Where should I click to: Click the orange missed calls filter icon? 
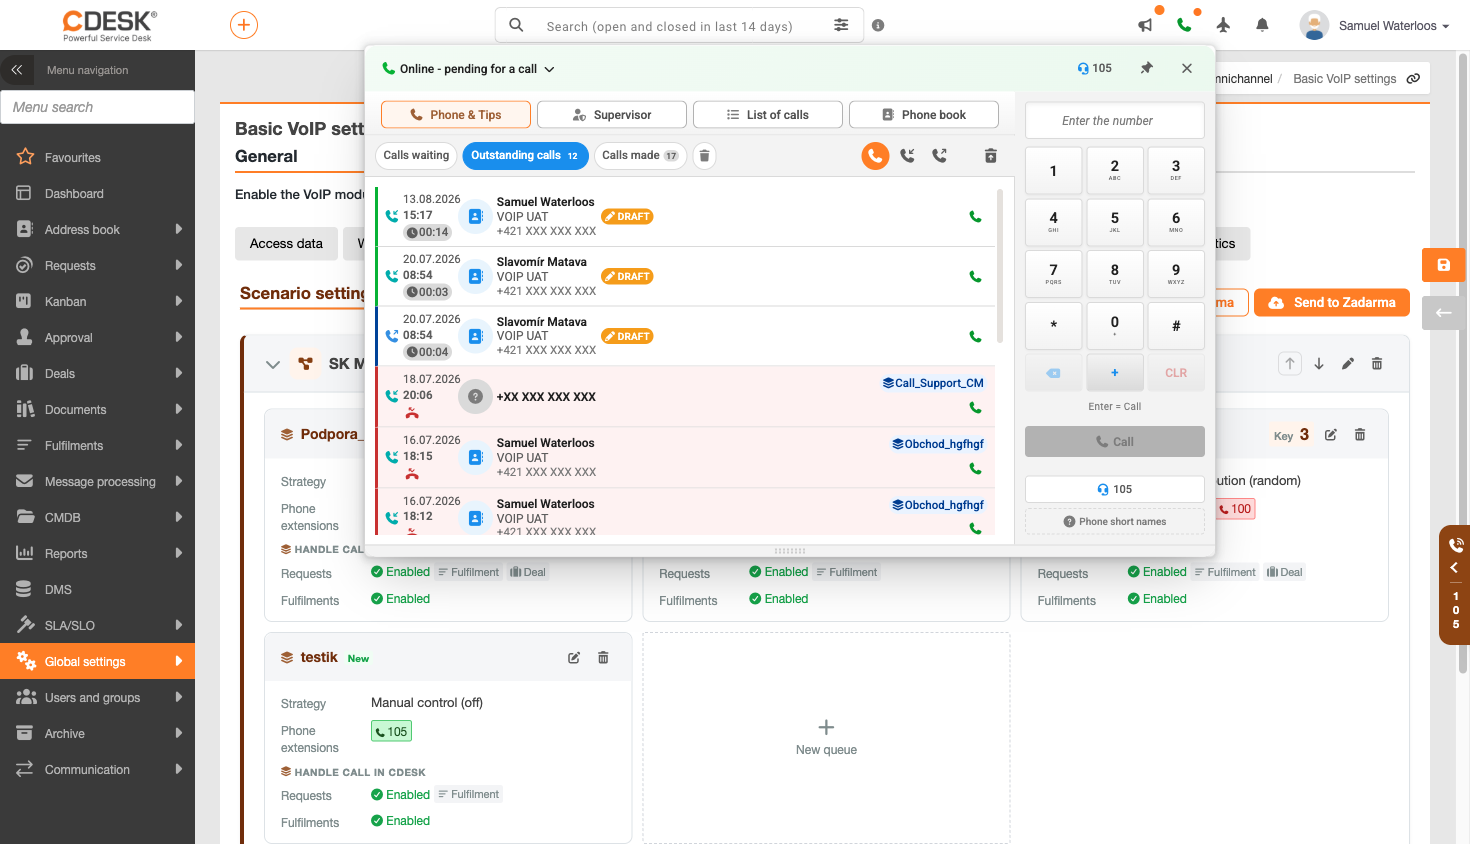point(875,156)
